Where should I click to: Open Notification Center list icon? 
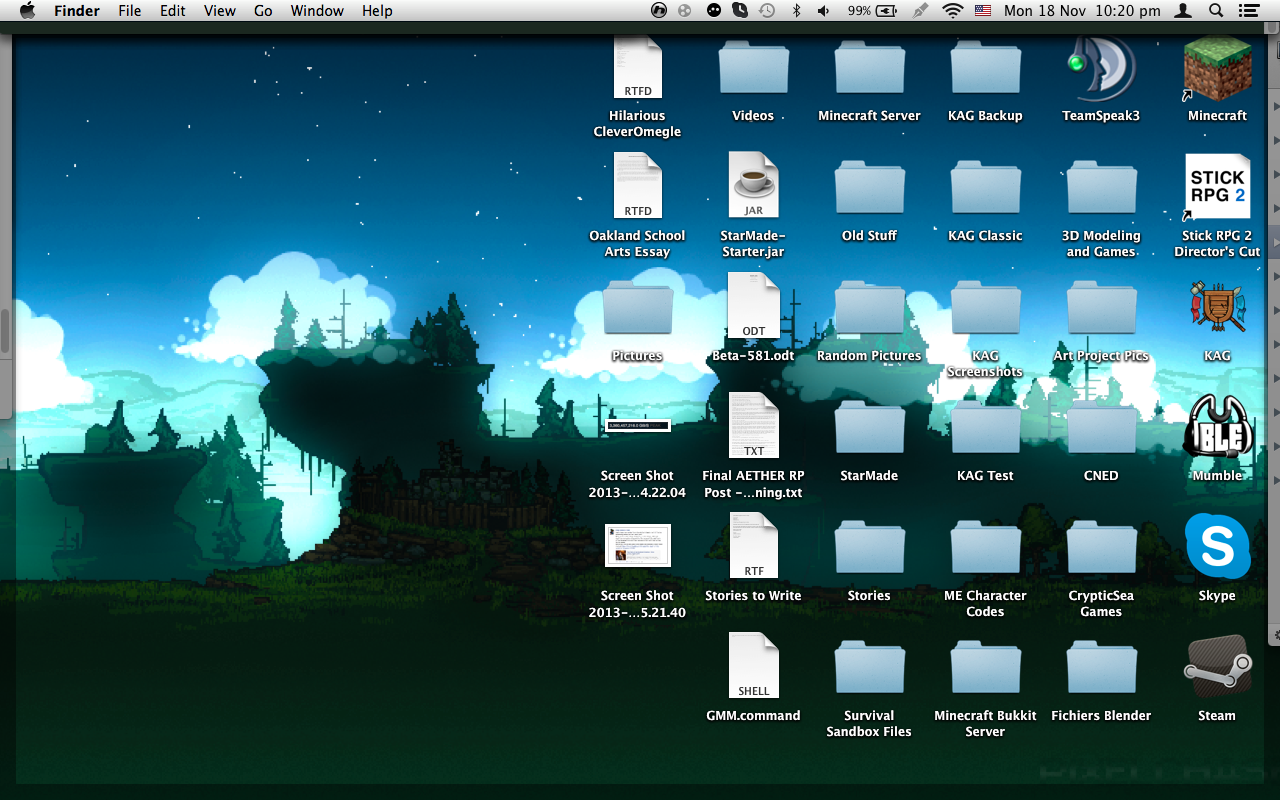pos(1247,11)
